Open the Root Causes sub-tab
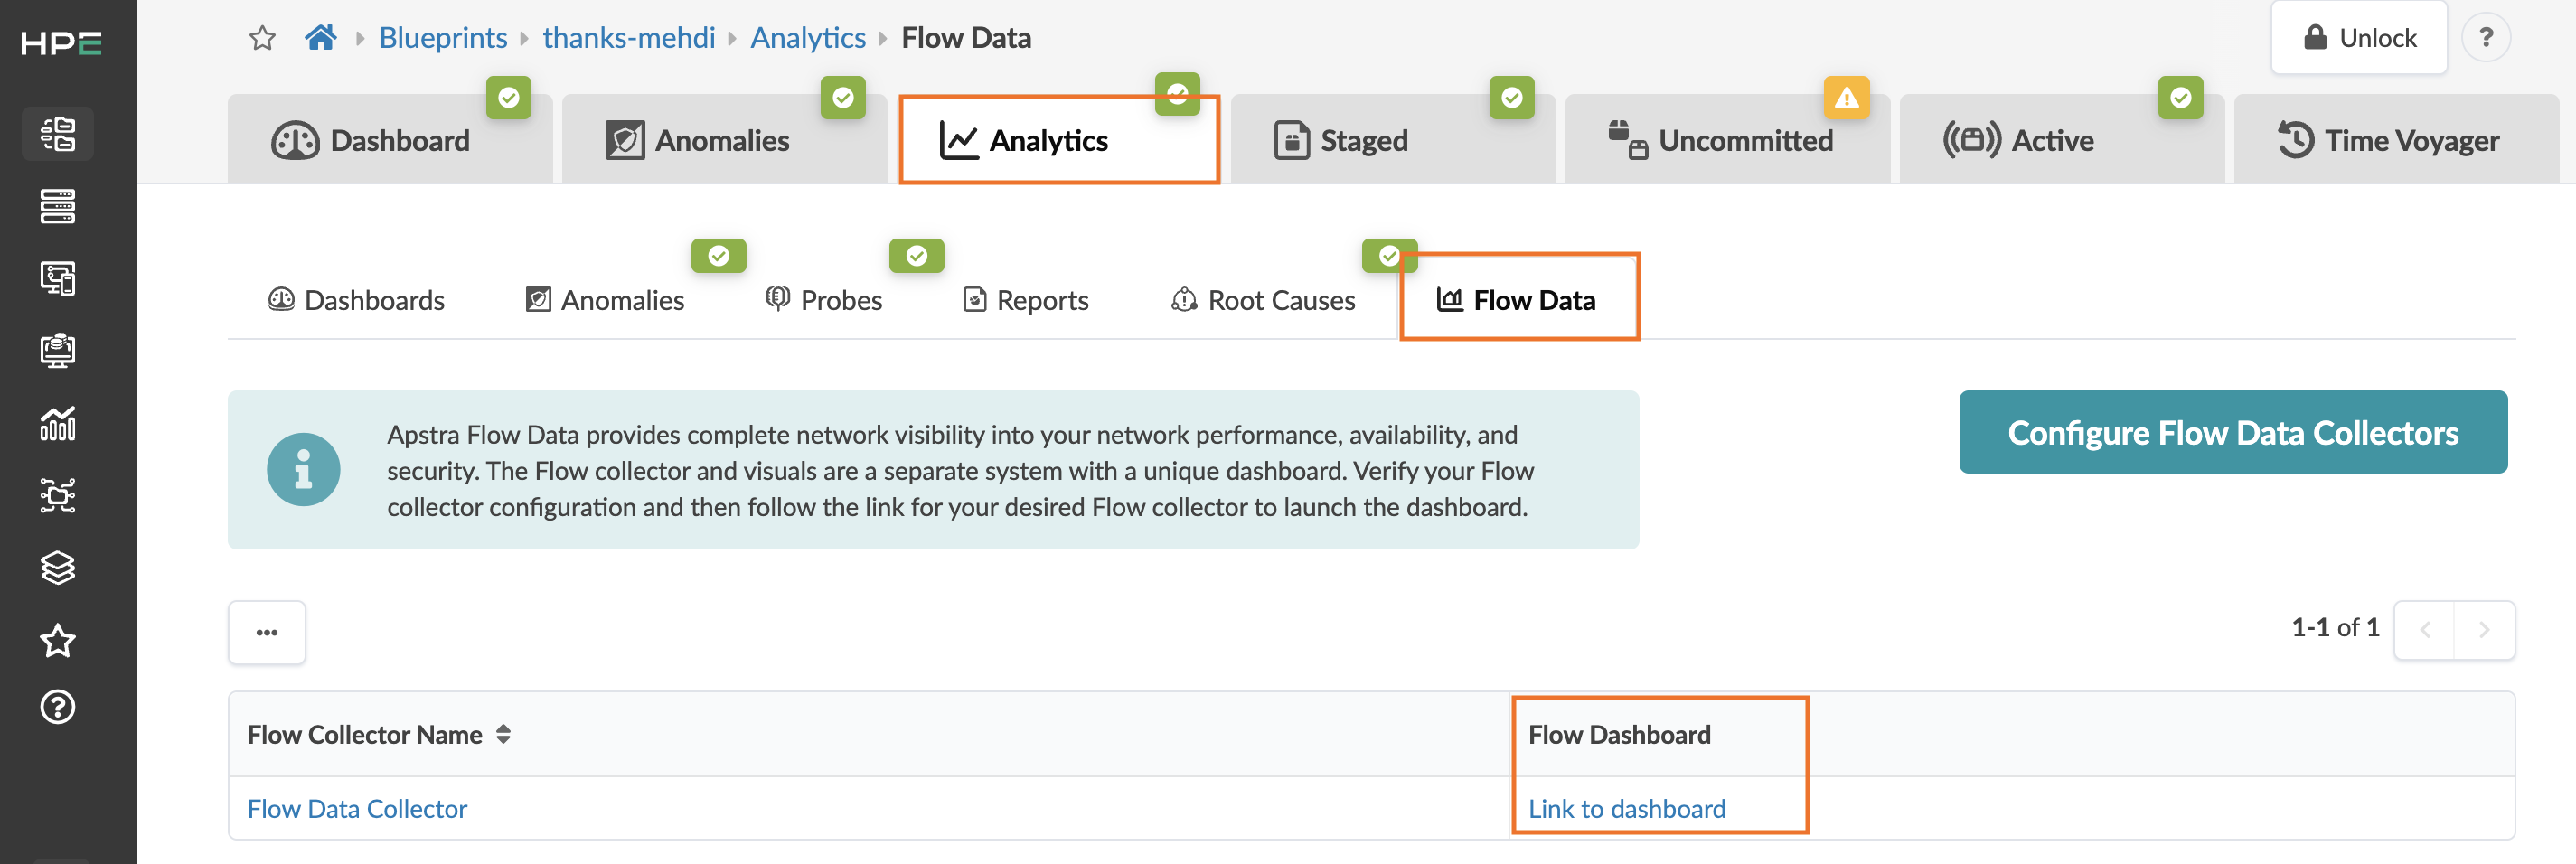Viewport: 2576px width, 864px height. [1263, 300]
